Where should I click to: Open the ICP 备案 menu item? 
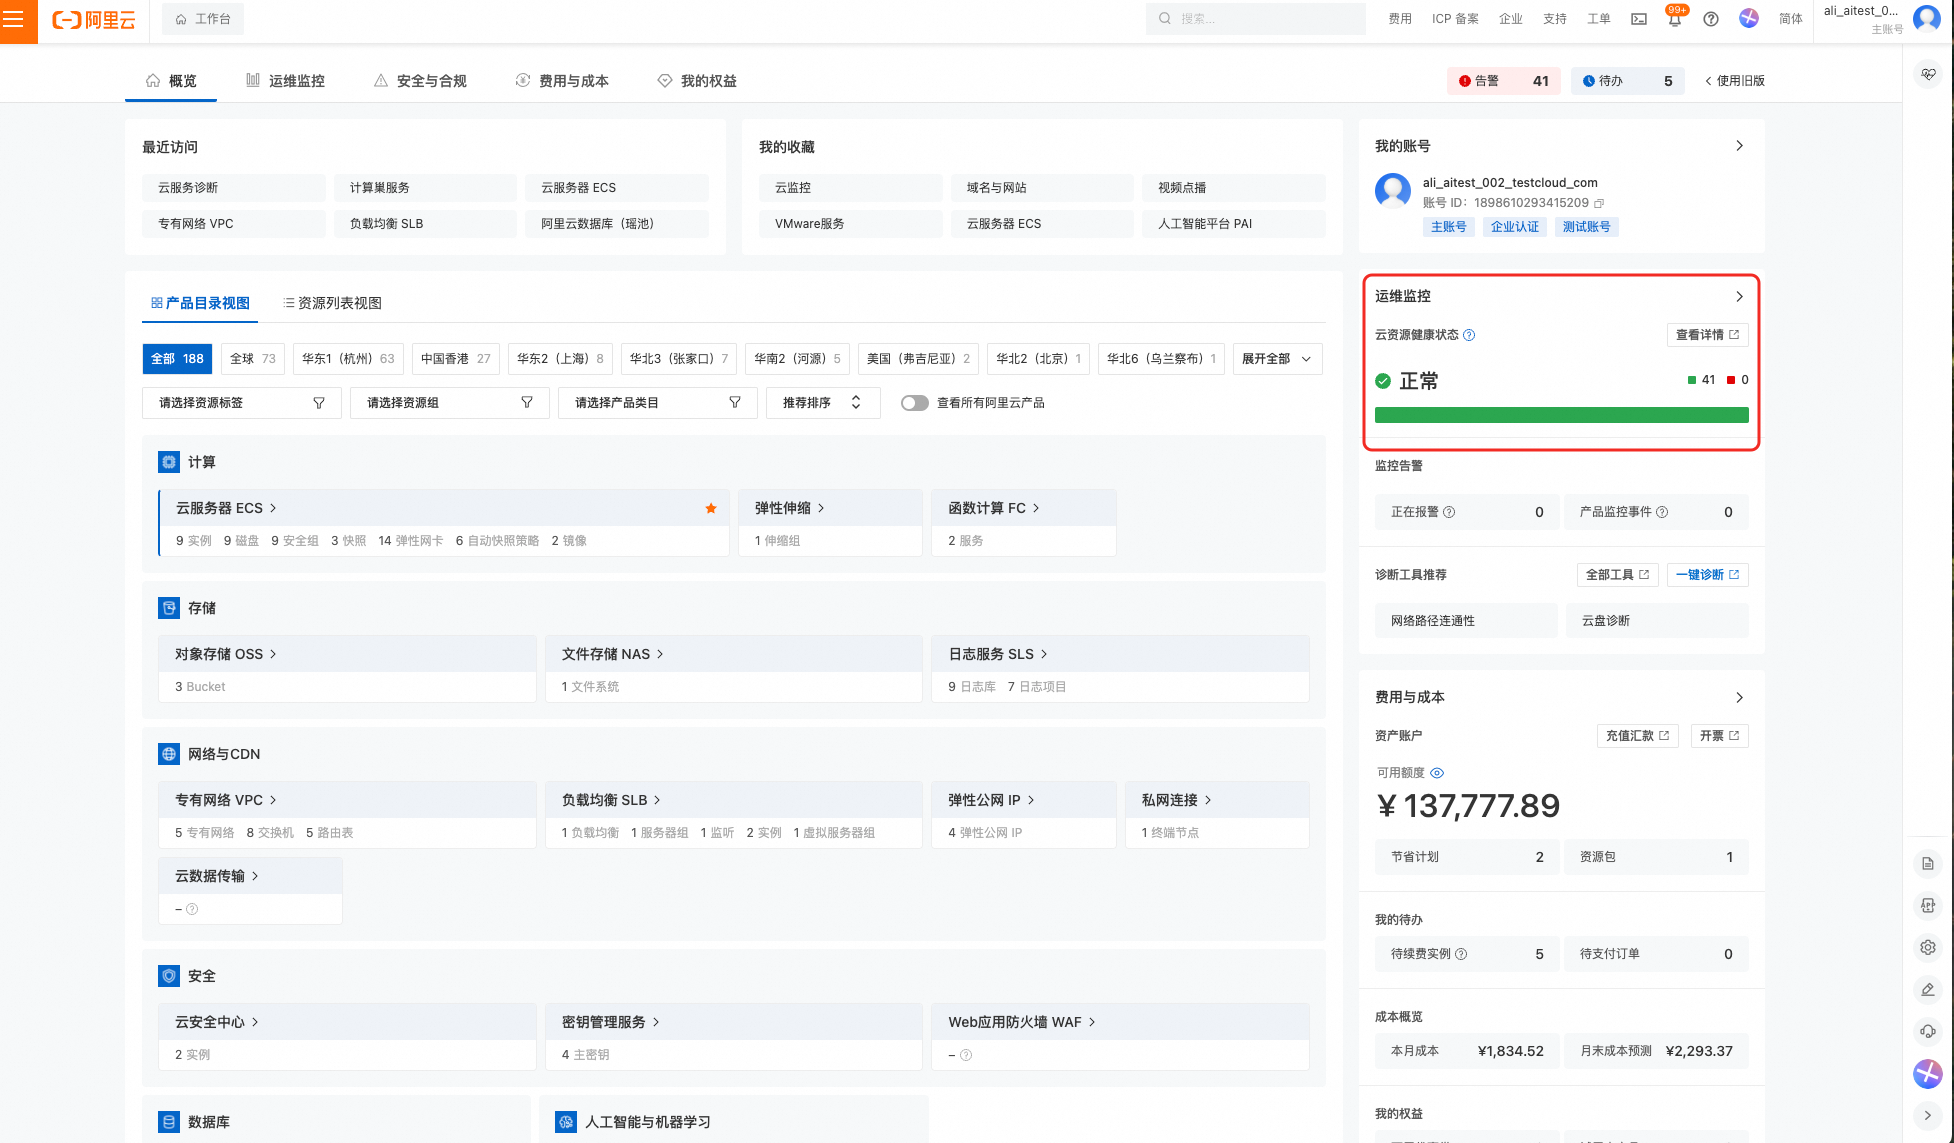click(1455, 19)
